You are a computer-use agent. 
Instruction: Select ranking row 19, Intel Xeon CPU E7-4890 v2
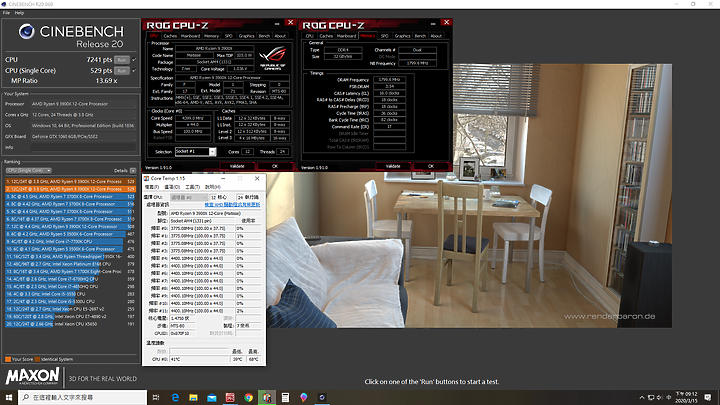pyautogui.click(x=71, y=317)
